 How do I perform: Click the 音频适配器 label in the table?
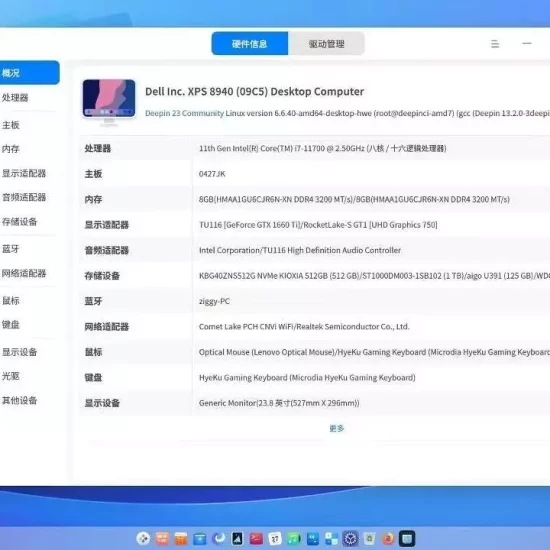pos(107,250)
